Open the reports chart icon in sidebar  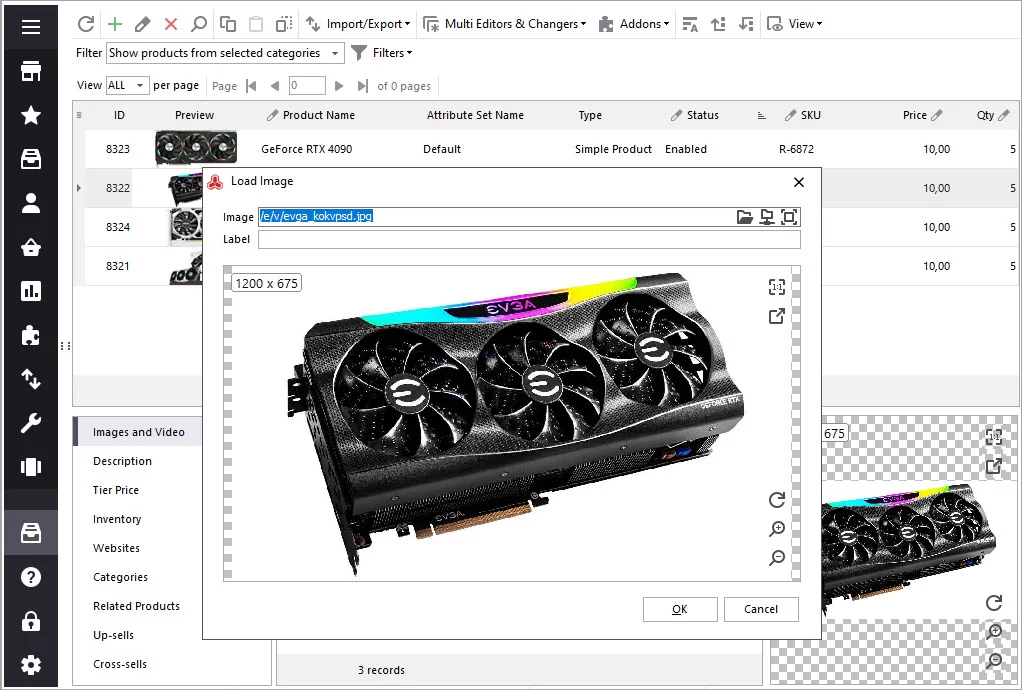[x=31, y=291]
